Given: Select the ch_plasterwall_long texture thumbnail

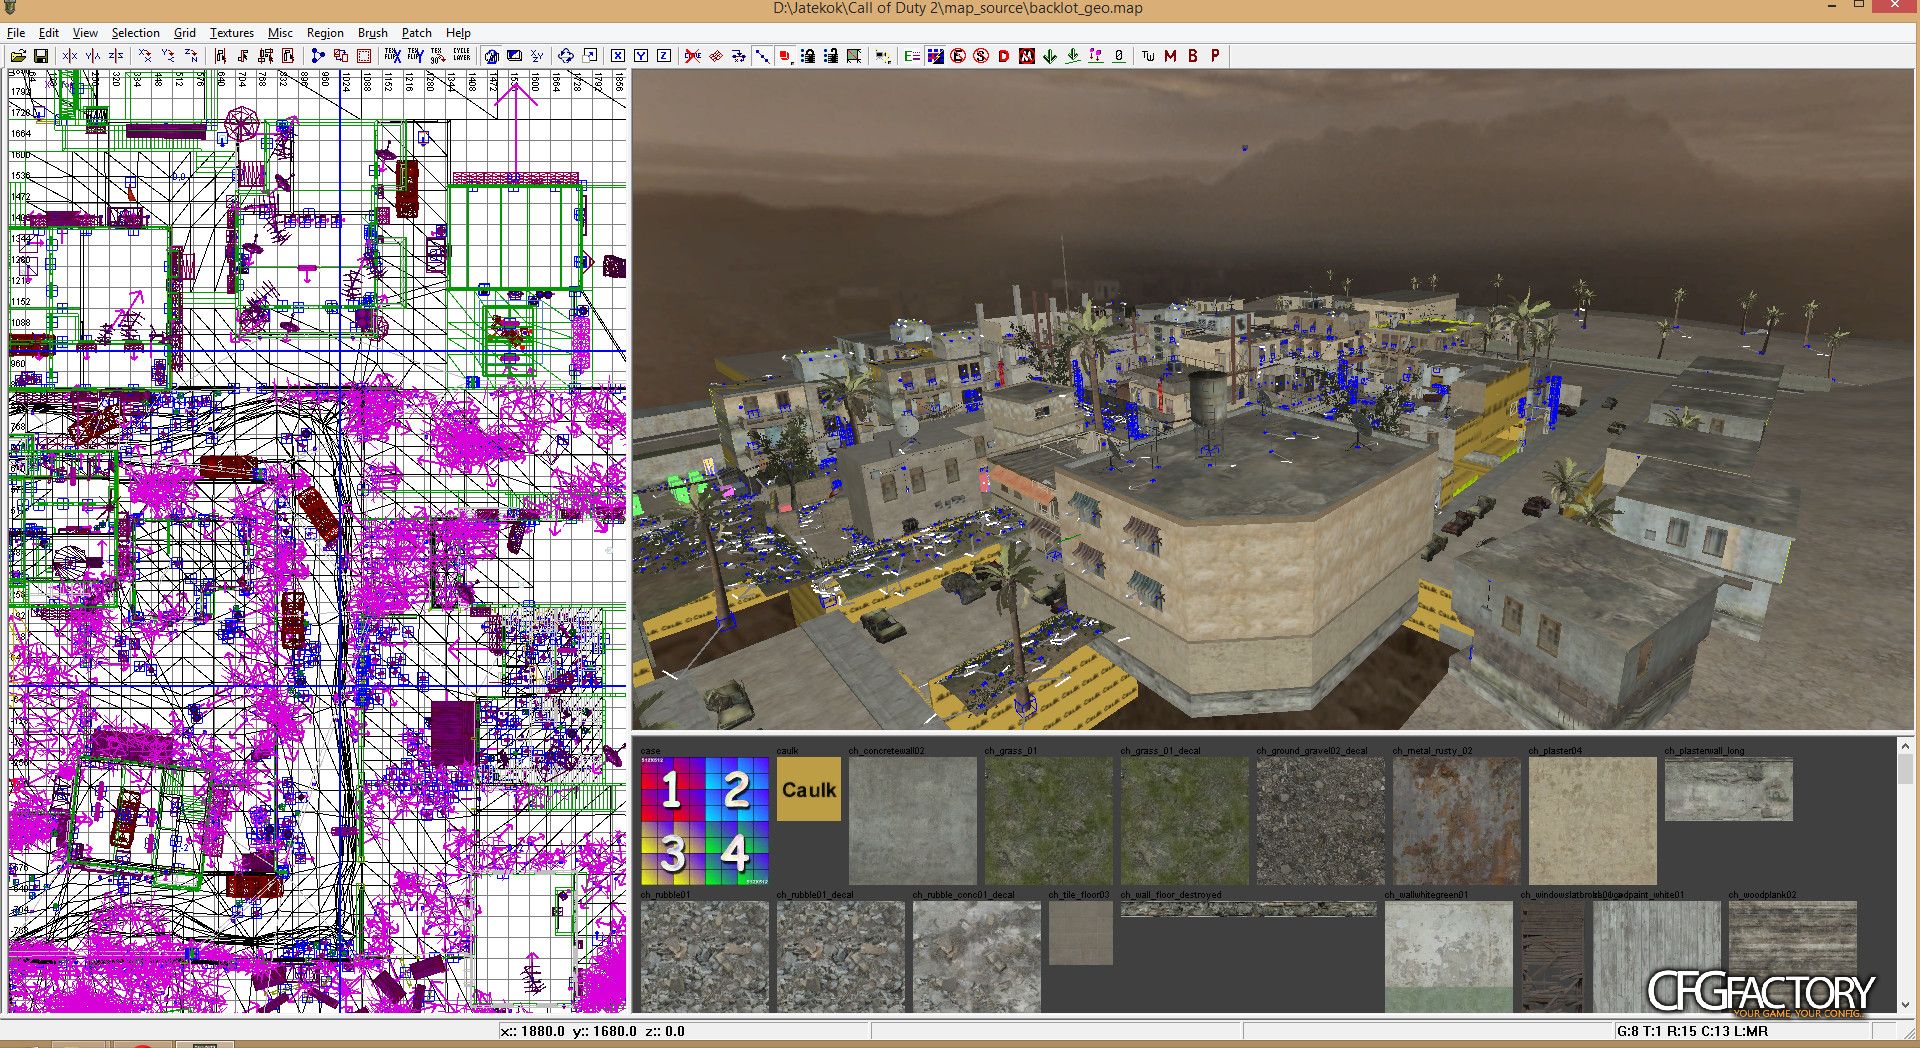Looking at the screenshot, I should point(1728,789).
